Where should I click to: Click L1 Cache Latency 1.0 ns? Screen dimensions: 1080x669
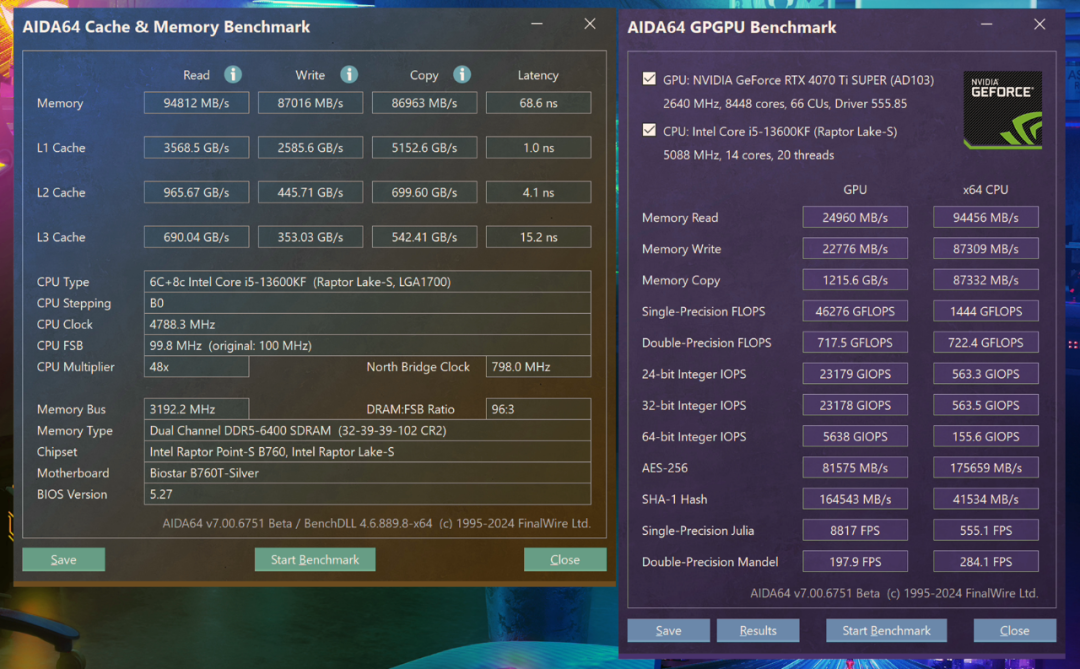click(x=538, y=147)
